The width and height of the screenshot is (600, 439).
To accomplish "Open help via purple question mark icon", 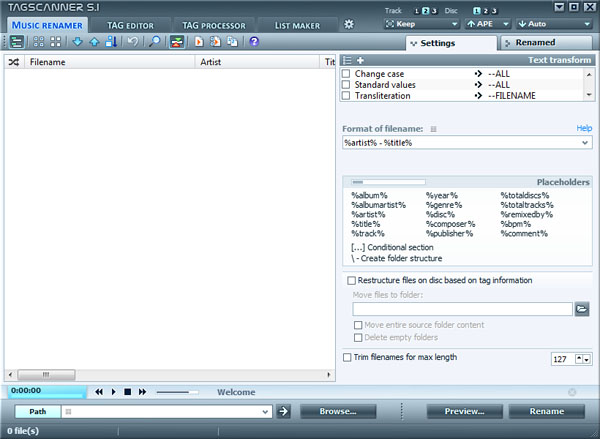I will 254,41.
